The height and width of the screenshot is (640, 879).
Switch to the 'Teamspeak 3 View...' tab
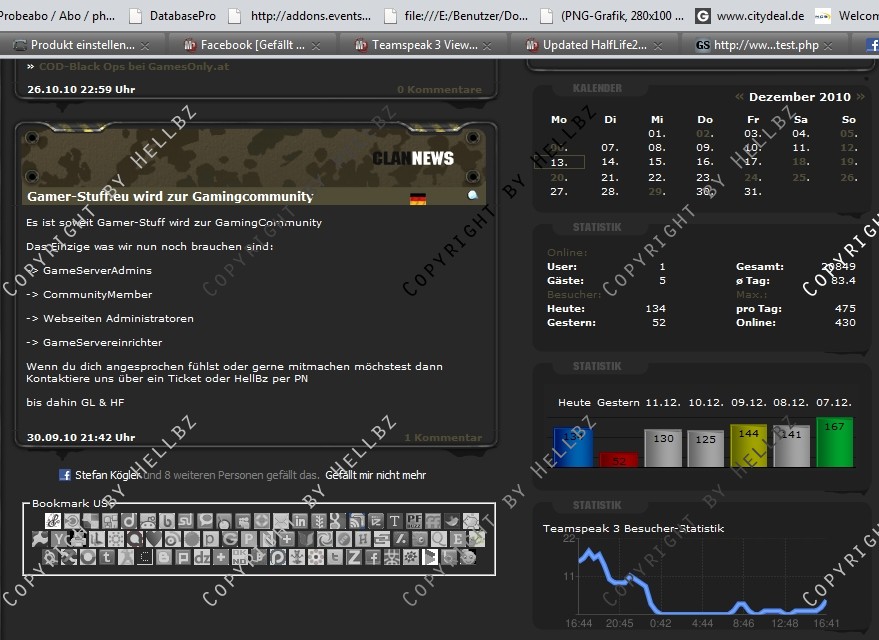[x=424, y=45]
